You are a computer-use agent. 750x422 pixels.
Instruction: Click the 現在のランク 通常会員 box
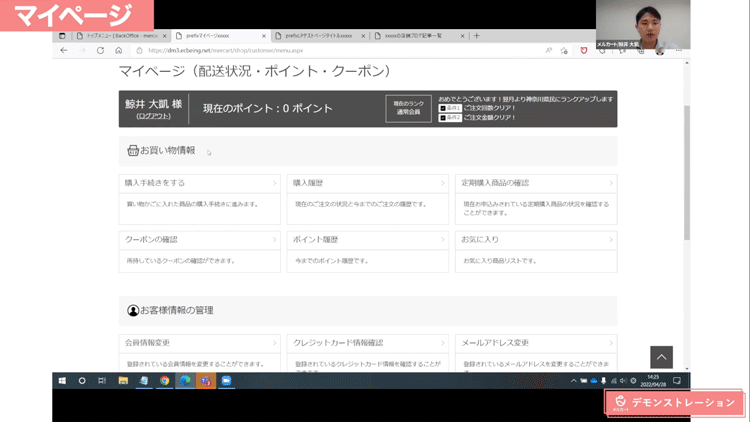[x=408, y=109]
